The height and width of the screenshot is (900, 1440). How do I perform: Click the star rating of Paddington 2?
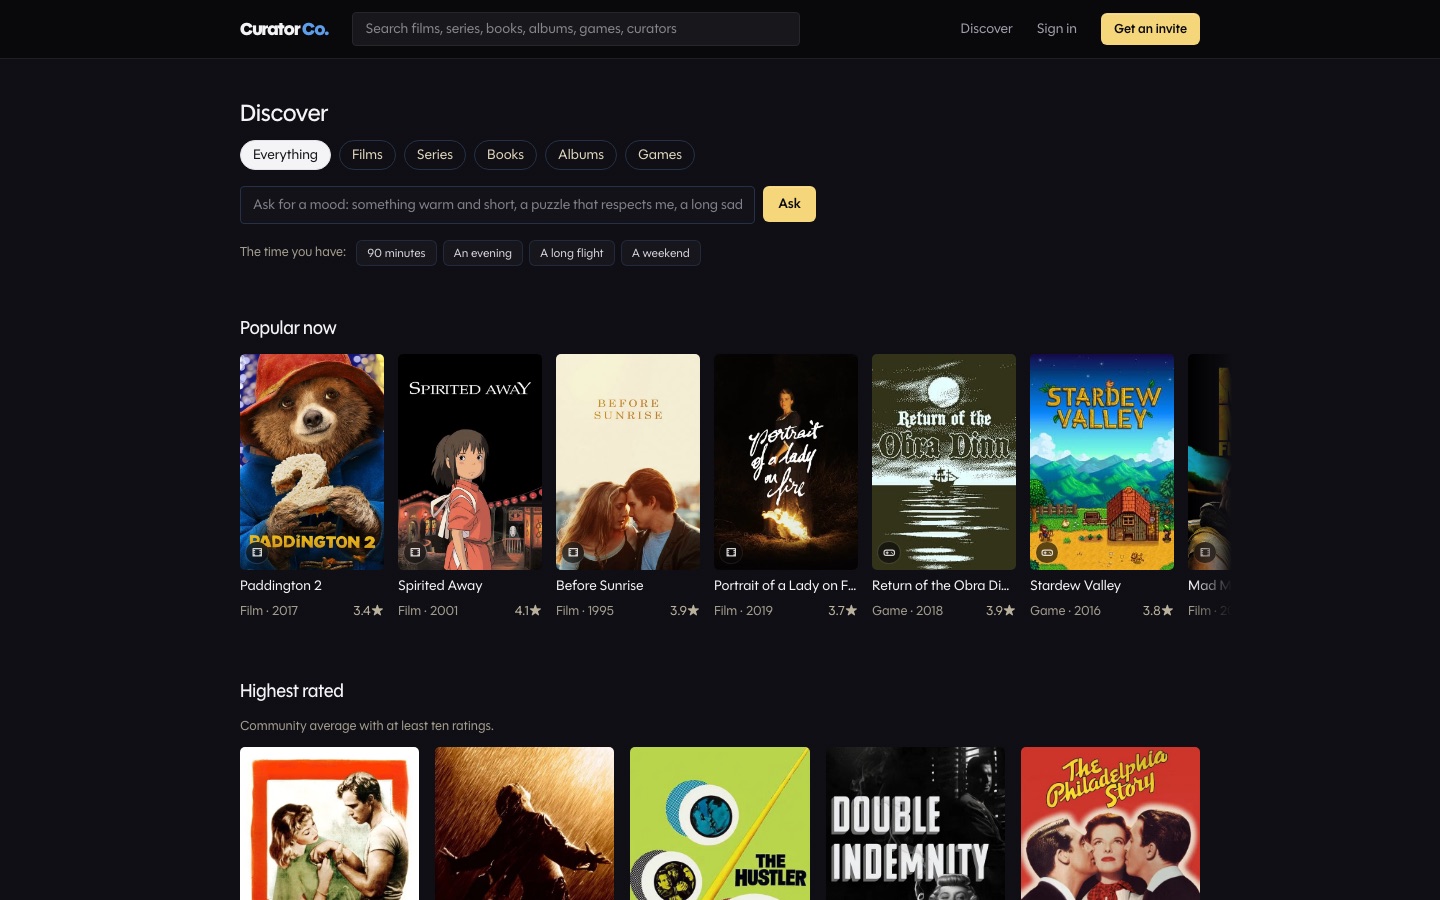[x=368, y=610]
